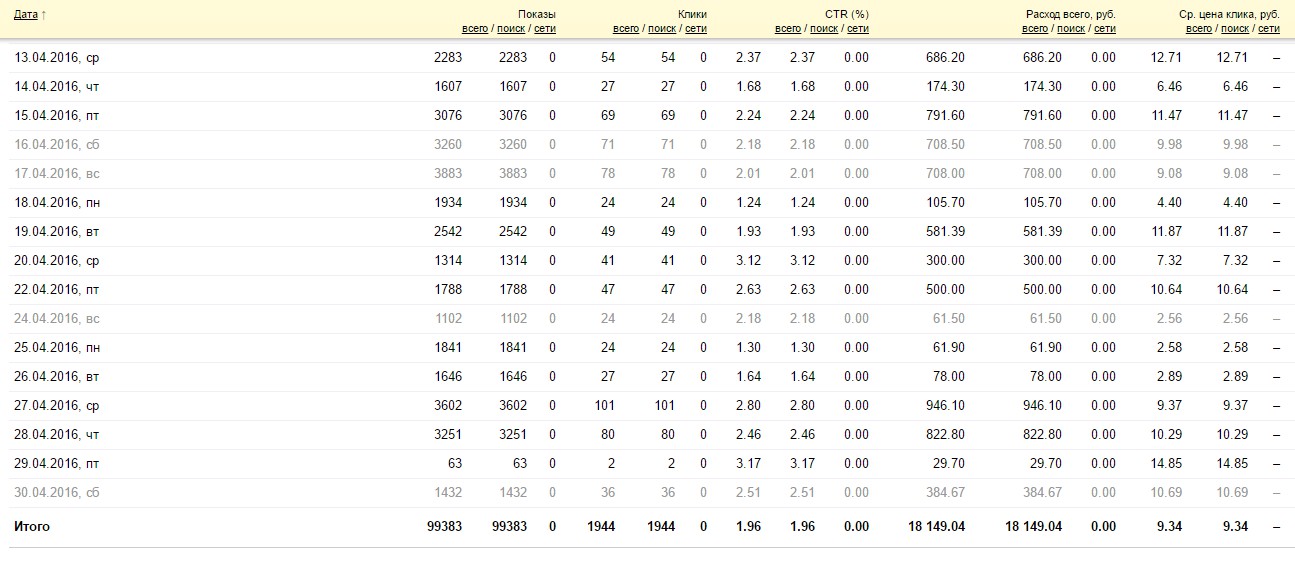
Task: Select the date row 18.04.2016, пн
Action: 57,203
